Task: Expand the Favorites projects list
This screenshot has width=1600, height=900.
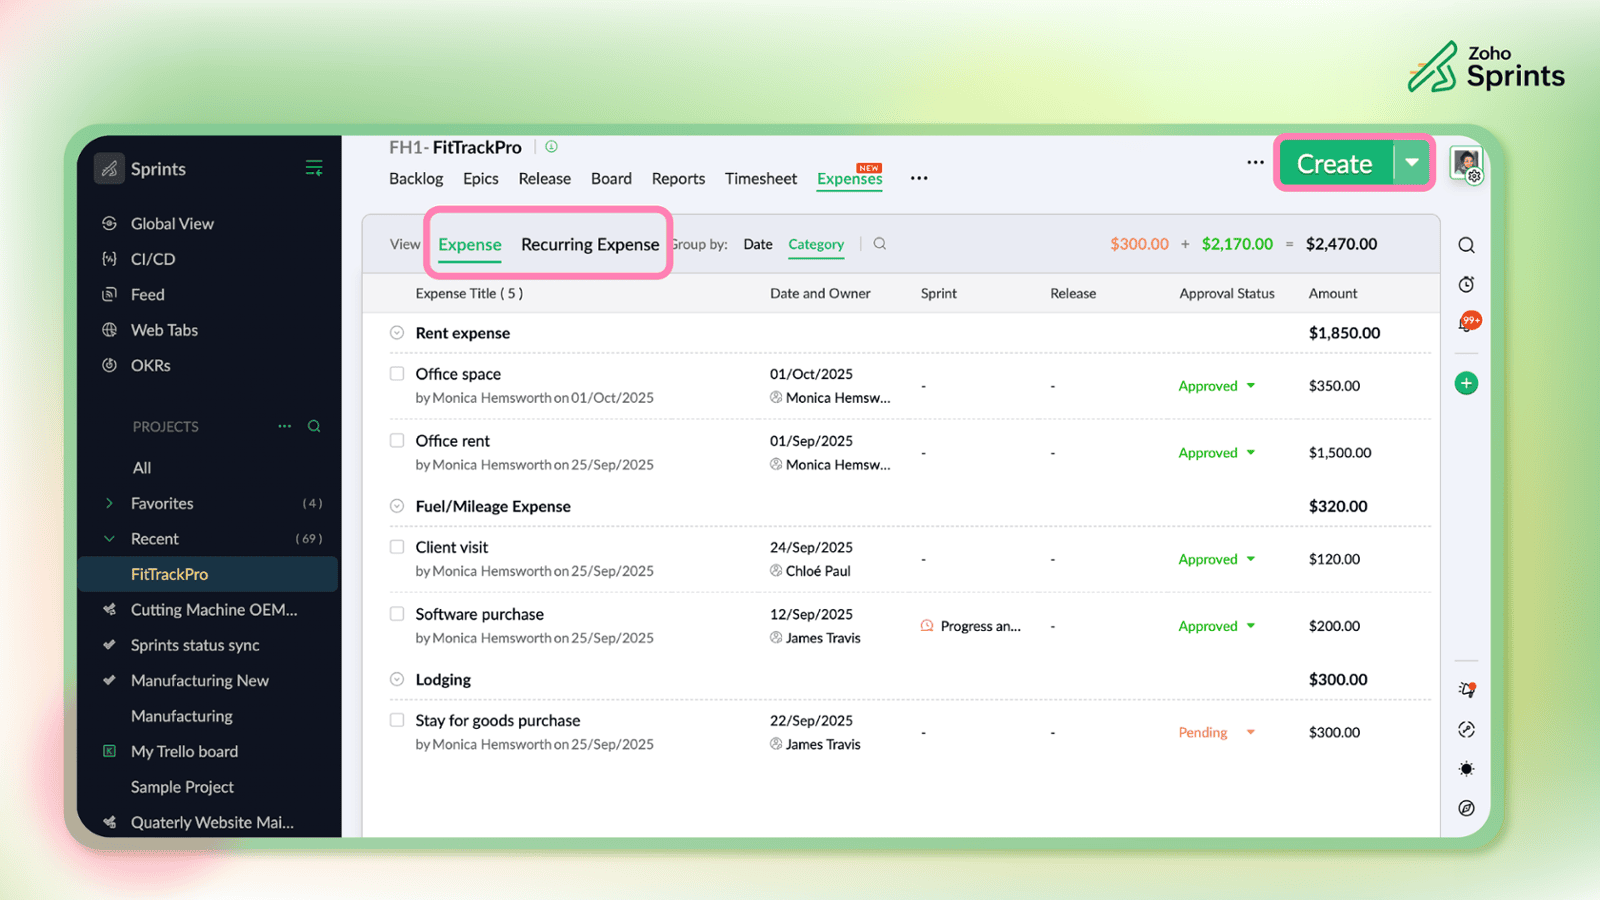Action: (109, 504)
